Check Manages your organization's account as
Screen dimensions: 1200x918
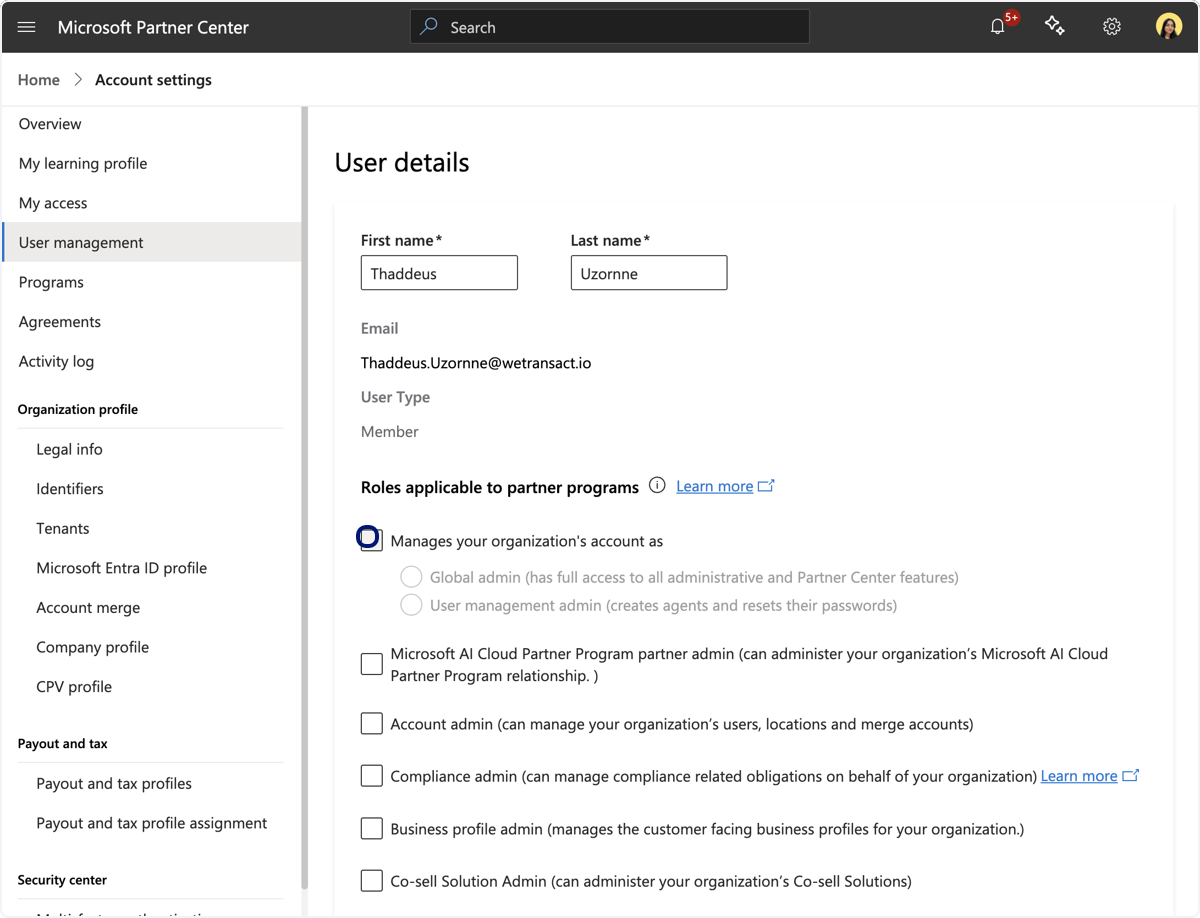point(371,540)
